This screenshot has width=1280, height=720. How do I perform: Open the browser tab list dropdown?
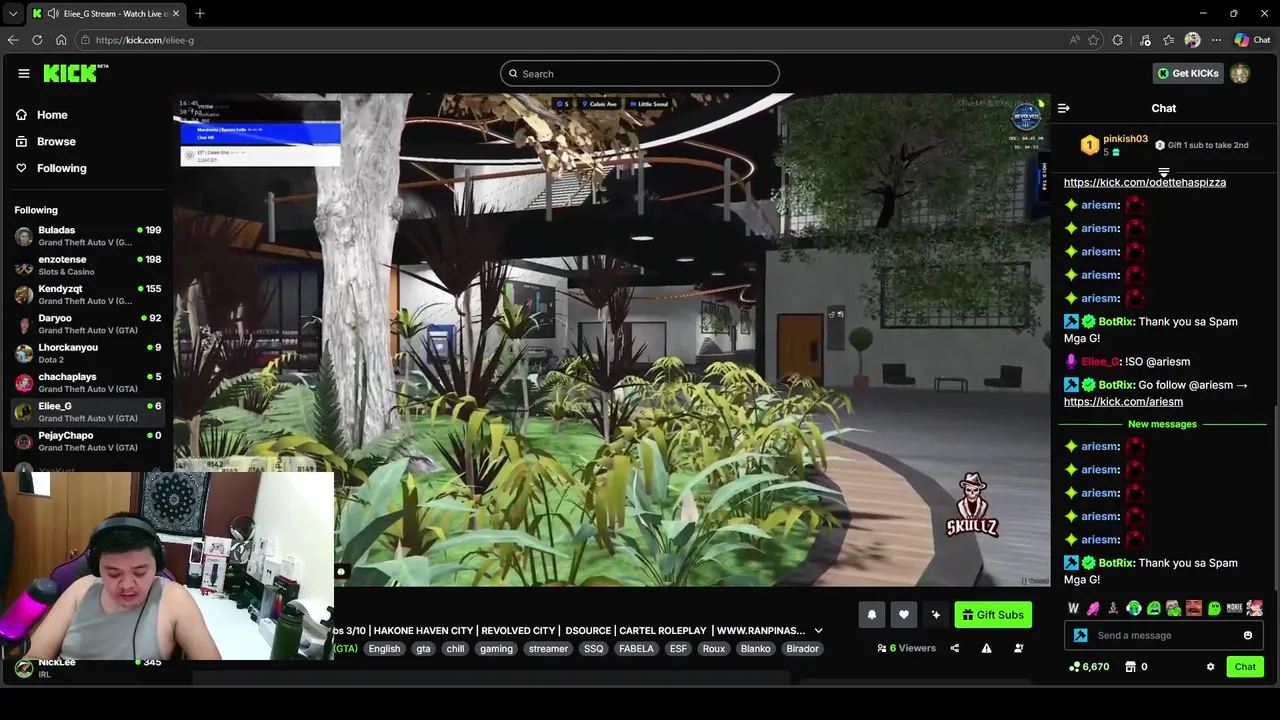point(12,13)
